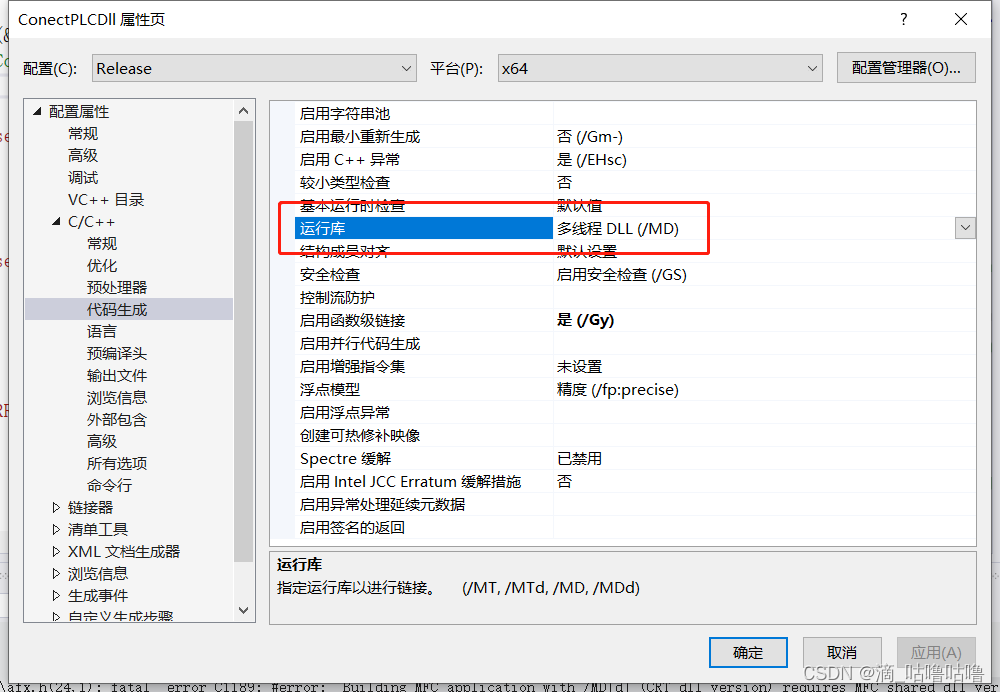This screenshot has height=692, width=1000.
Task: Open the 配置 Release dropdown
Action: click(254, 68)
